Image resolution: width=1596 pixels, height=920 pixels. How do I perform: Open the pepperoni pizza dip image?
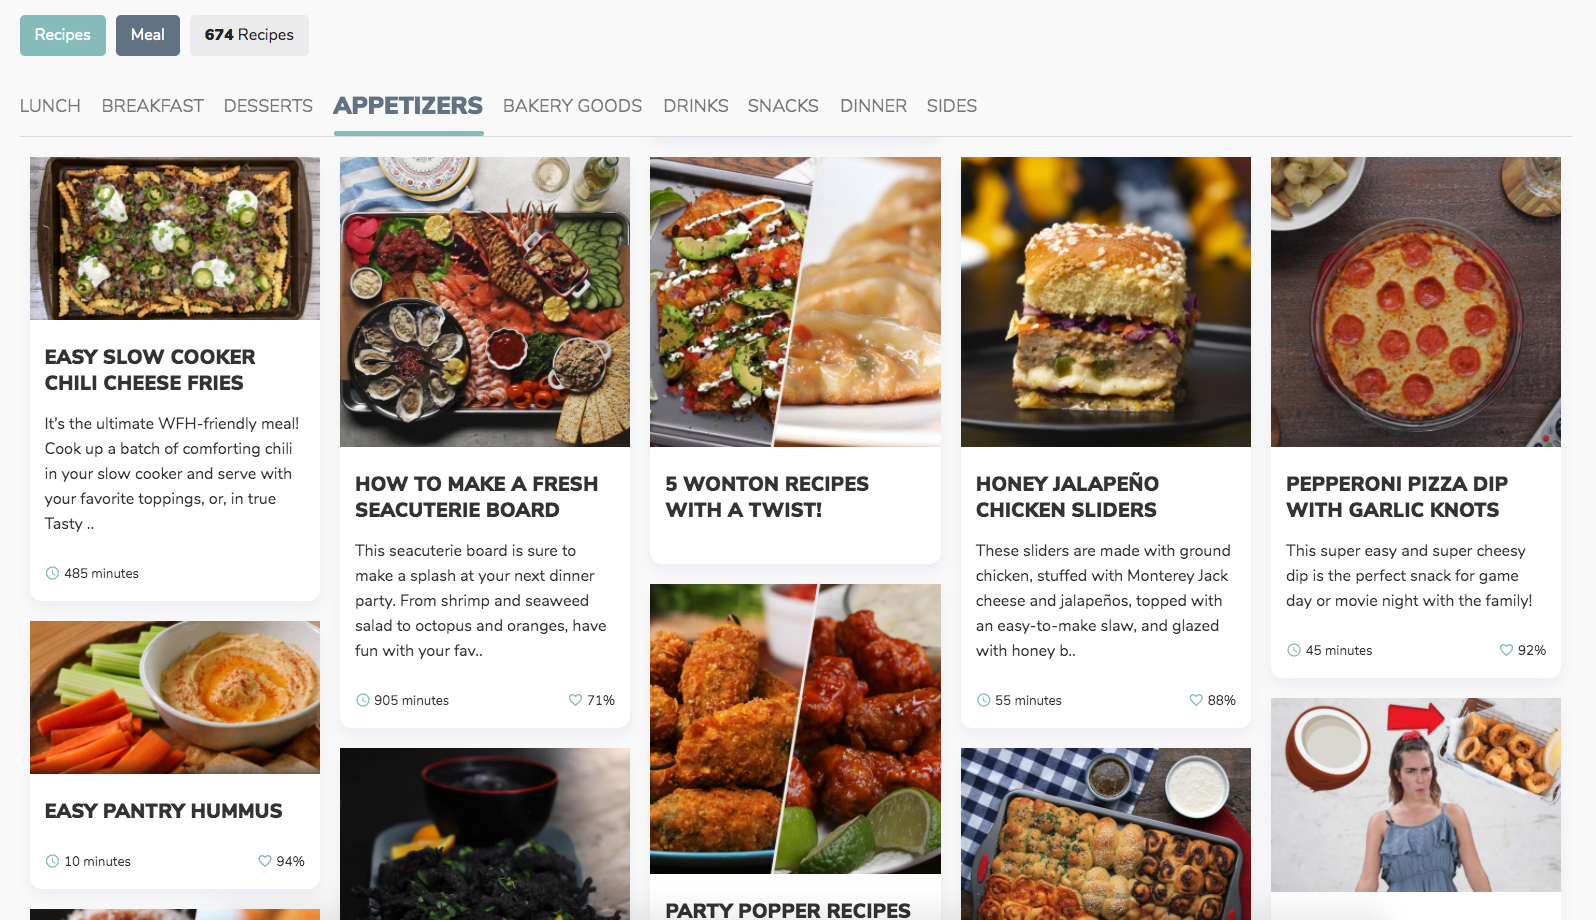(1416, 302)
